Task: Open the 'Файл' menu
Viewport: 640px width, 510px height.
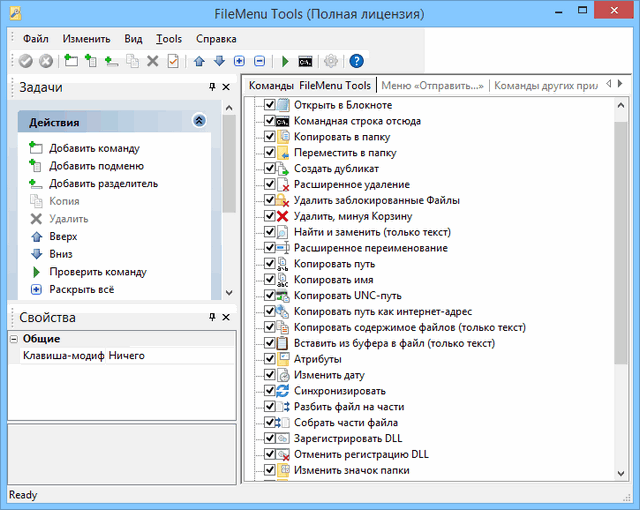Action: point(35,39)
